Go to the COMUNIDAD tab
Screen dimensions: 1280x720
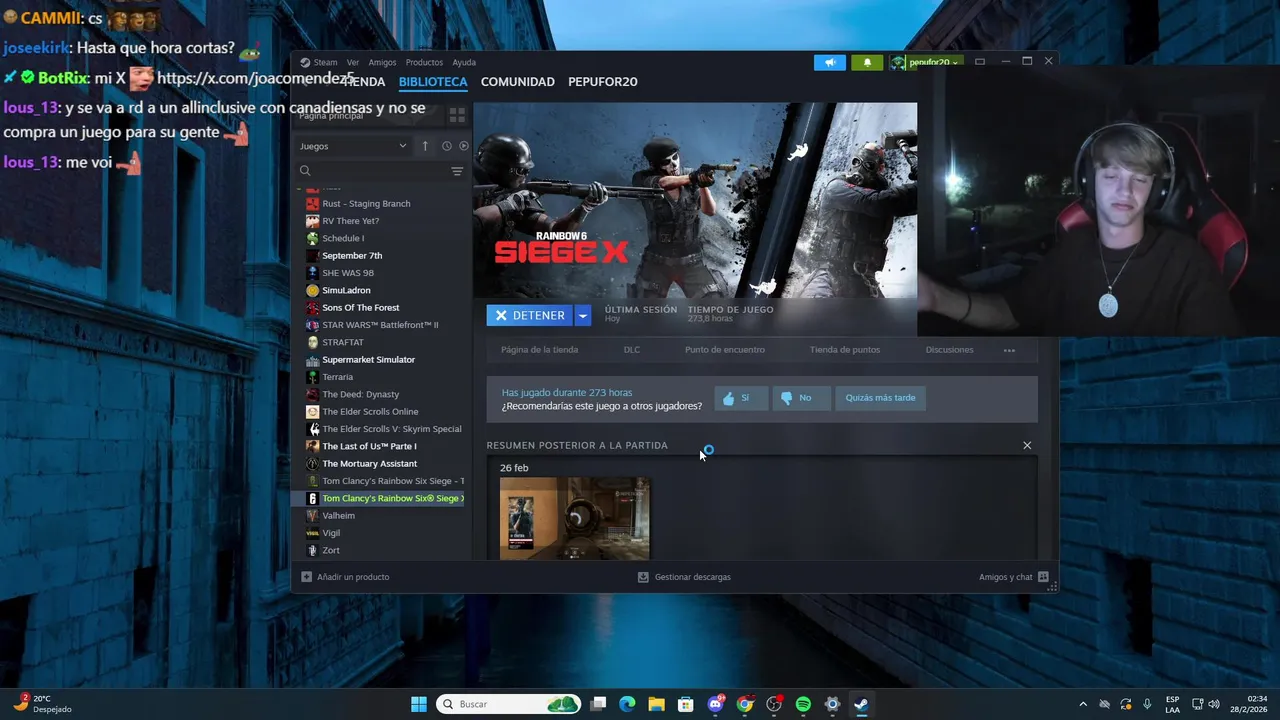tap(517, 82)
